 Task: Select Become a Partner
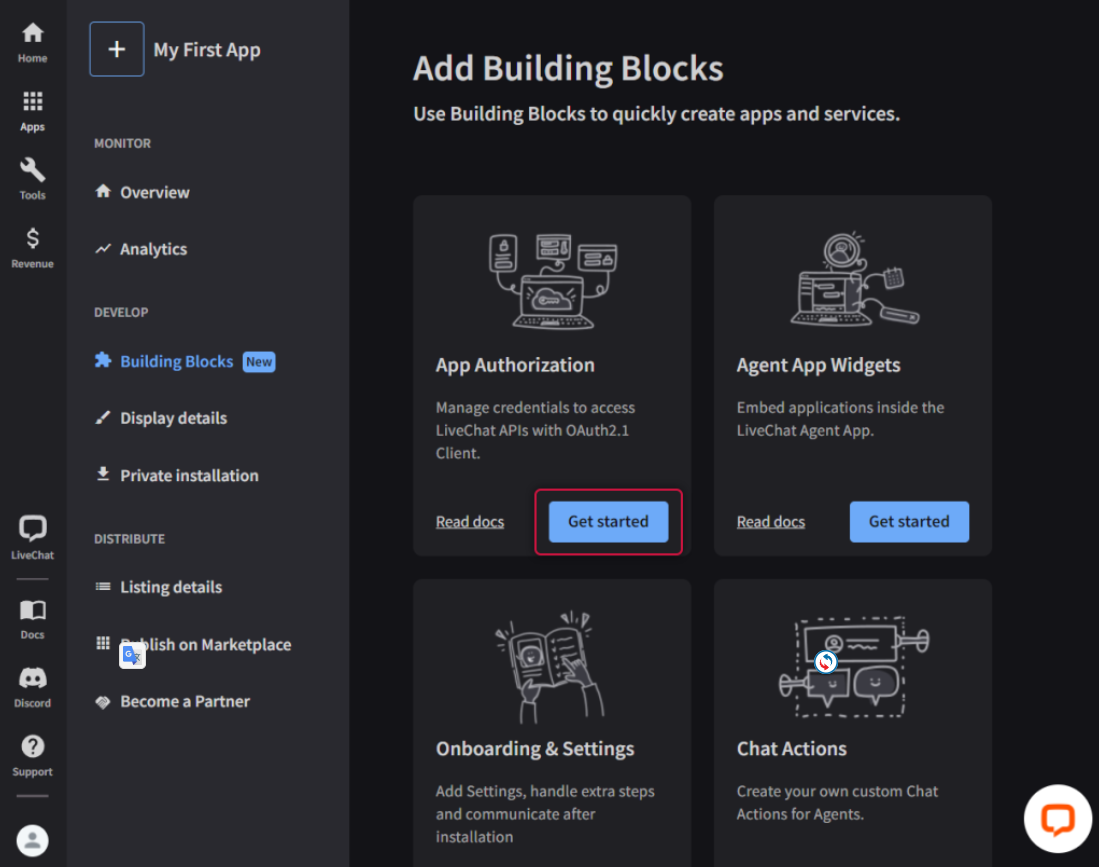coord(185,702)
